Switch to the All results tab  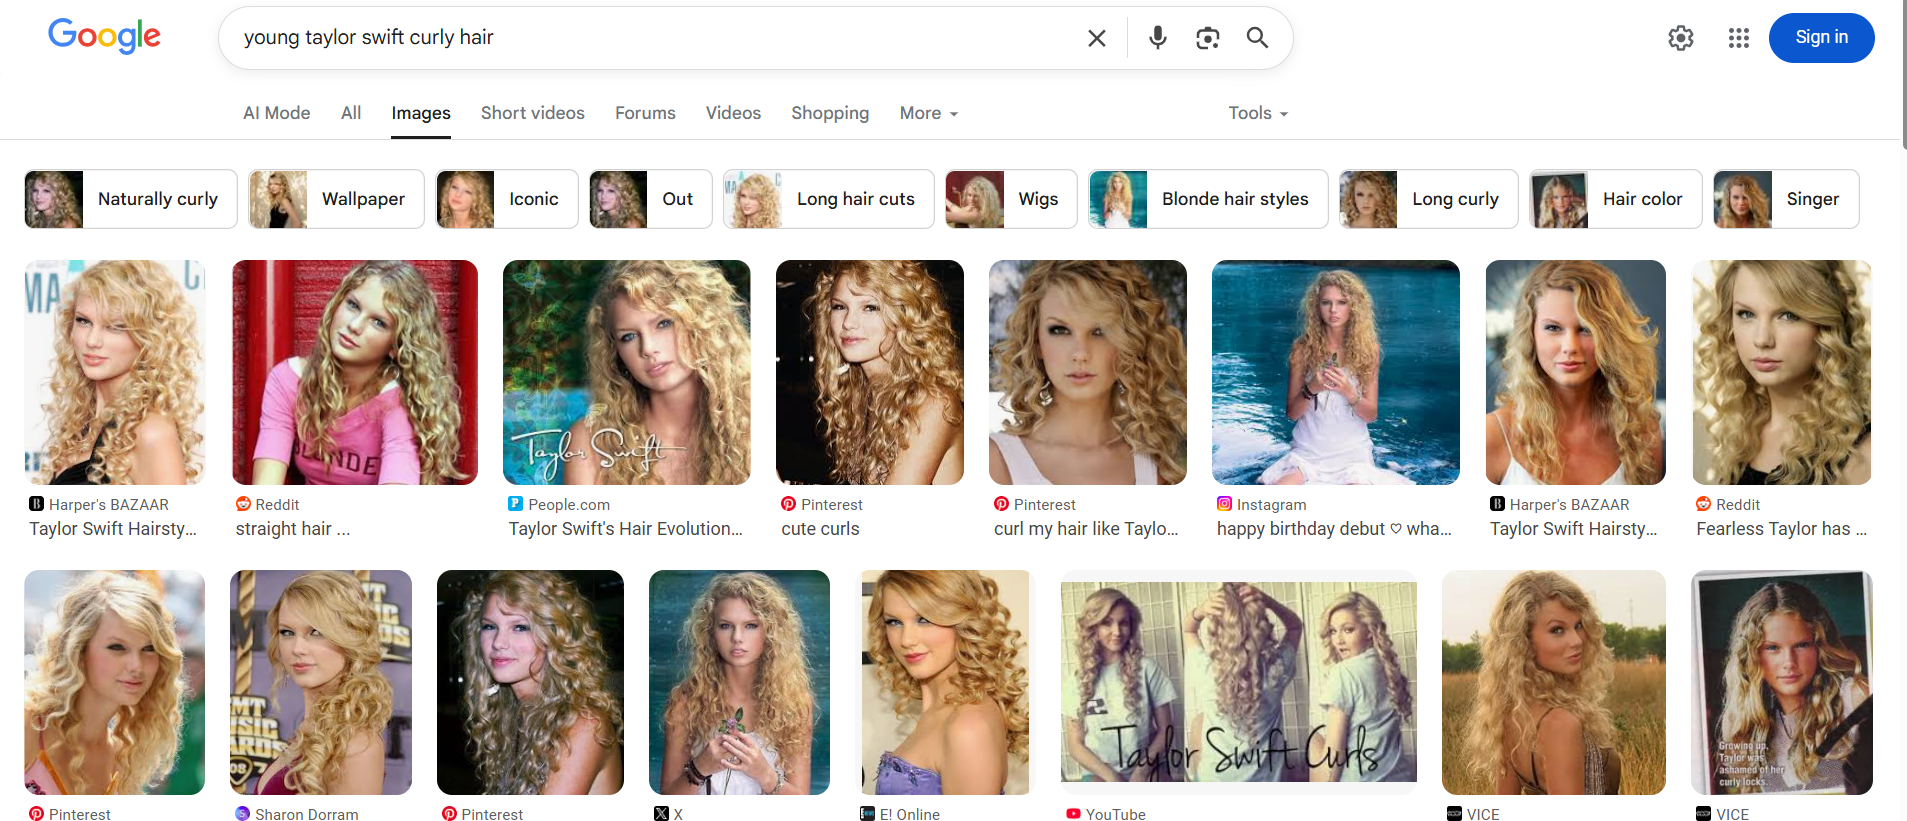351,113
